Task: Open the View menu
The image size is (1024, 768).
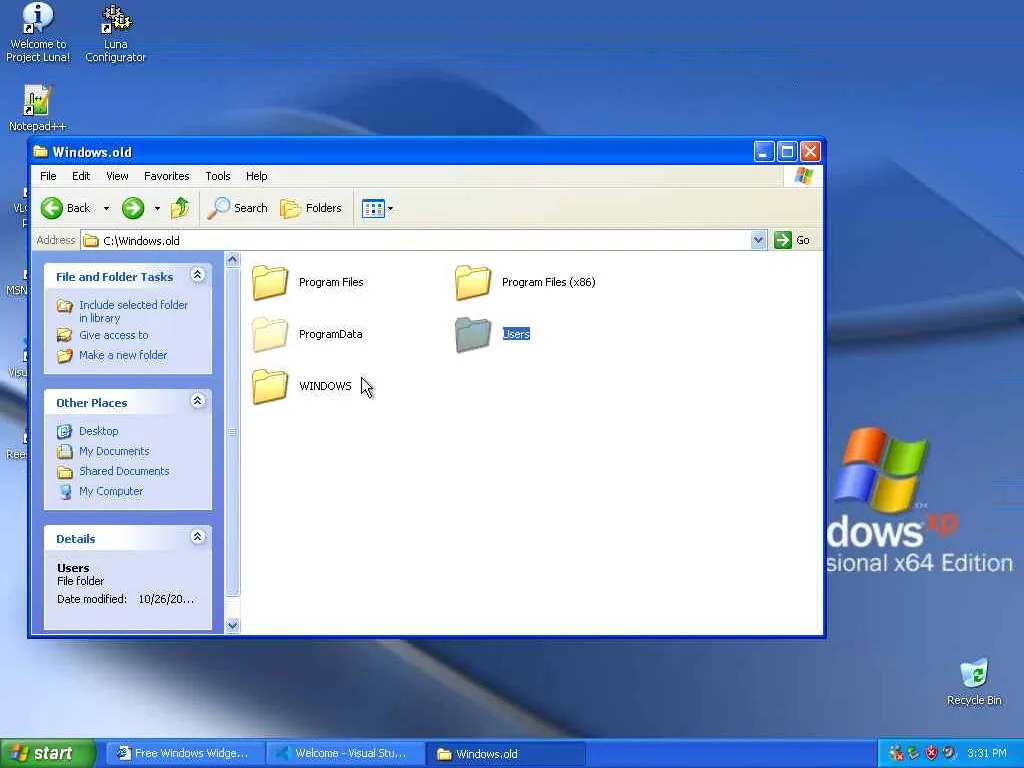Action: click(x=118, y=176)
